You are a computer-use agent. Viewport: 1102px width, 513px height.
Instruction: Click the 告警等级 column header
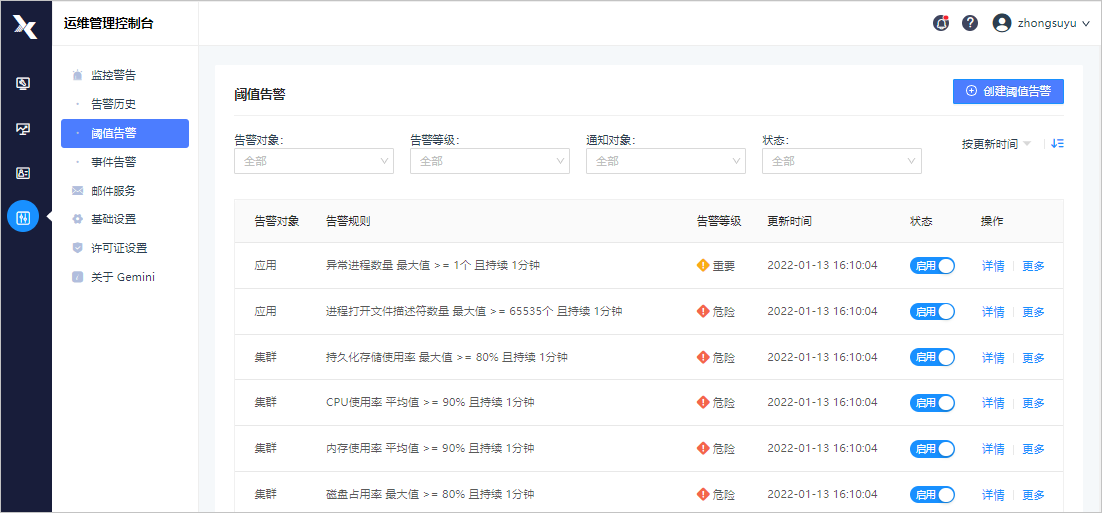click(x=719, y=221)
